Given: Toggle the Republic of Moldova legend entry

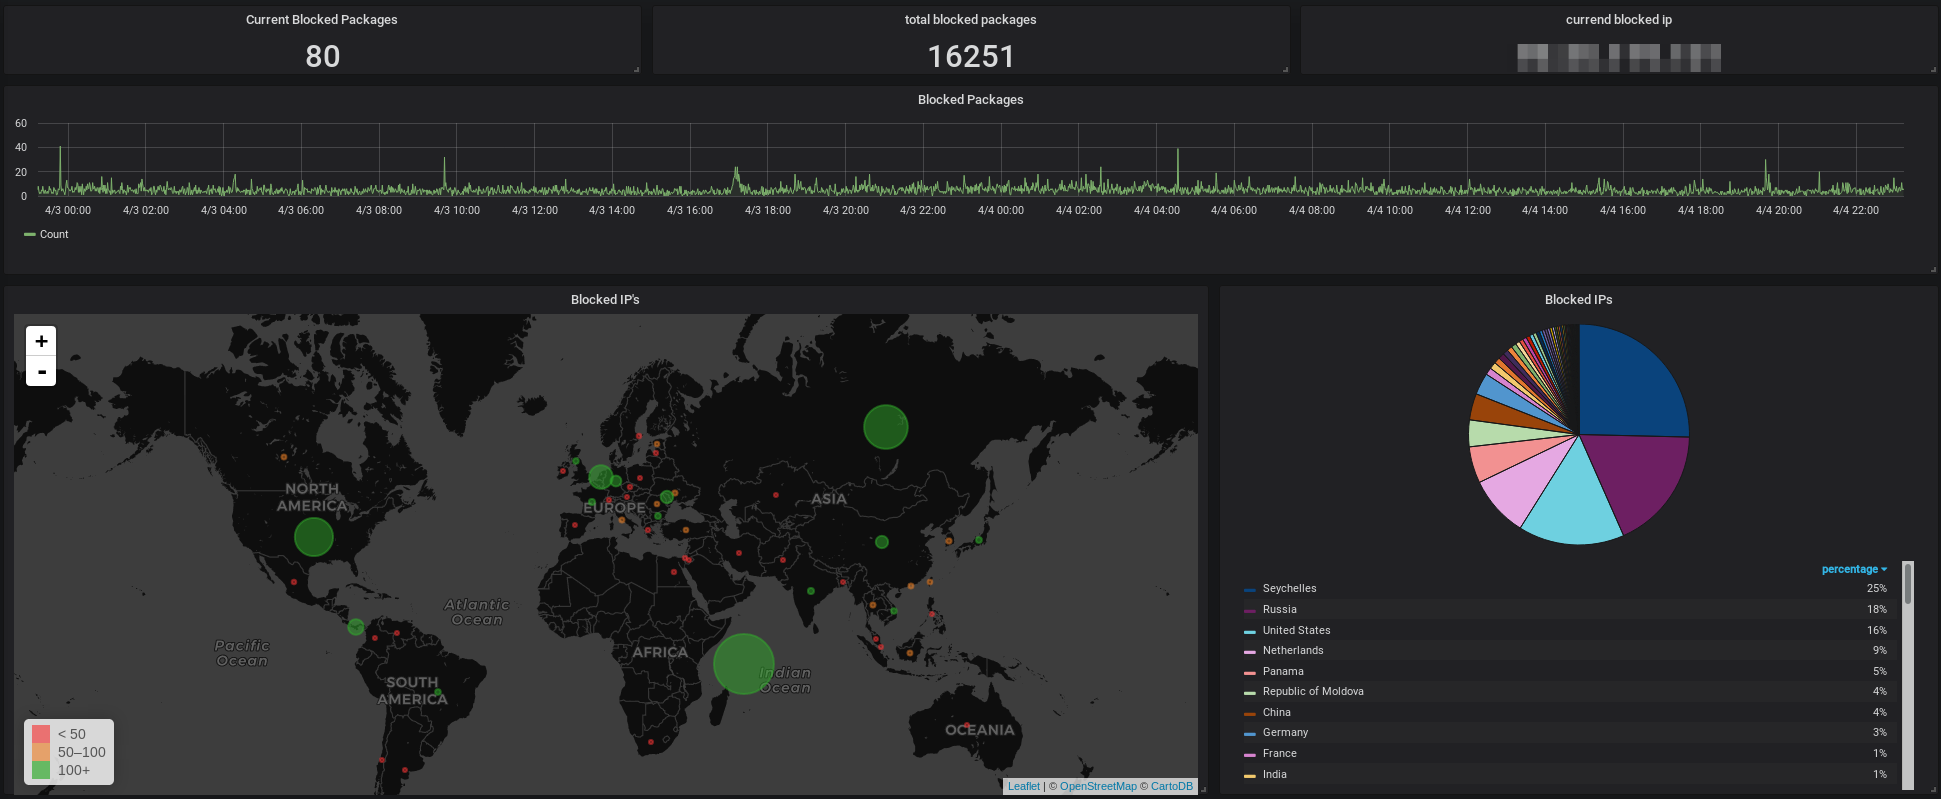Looking at the screenshot, I should [x=1312, y=692].
